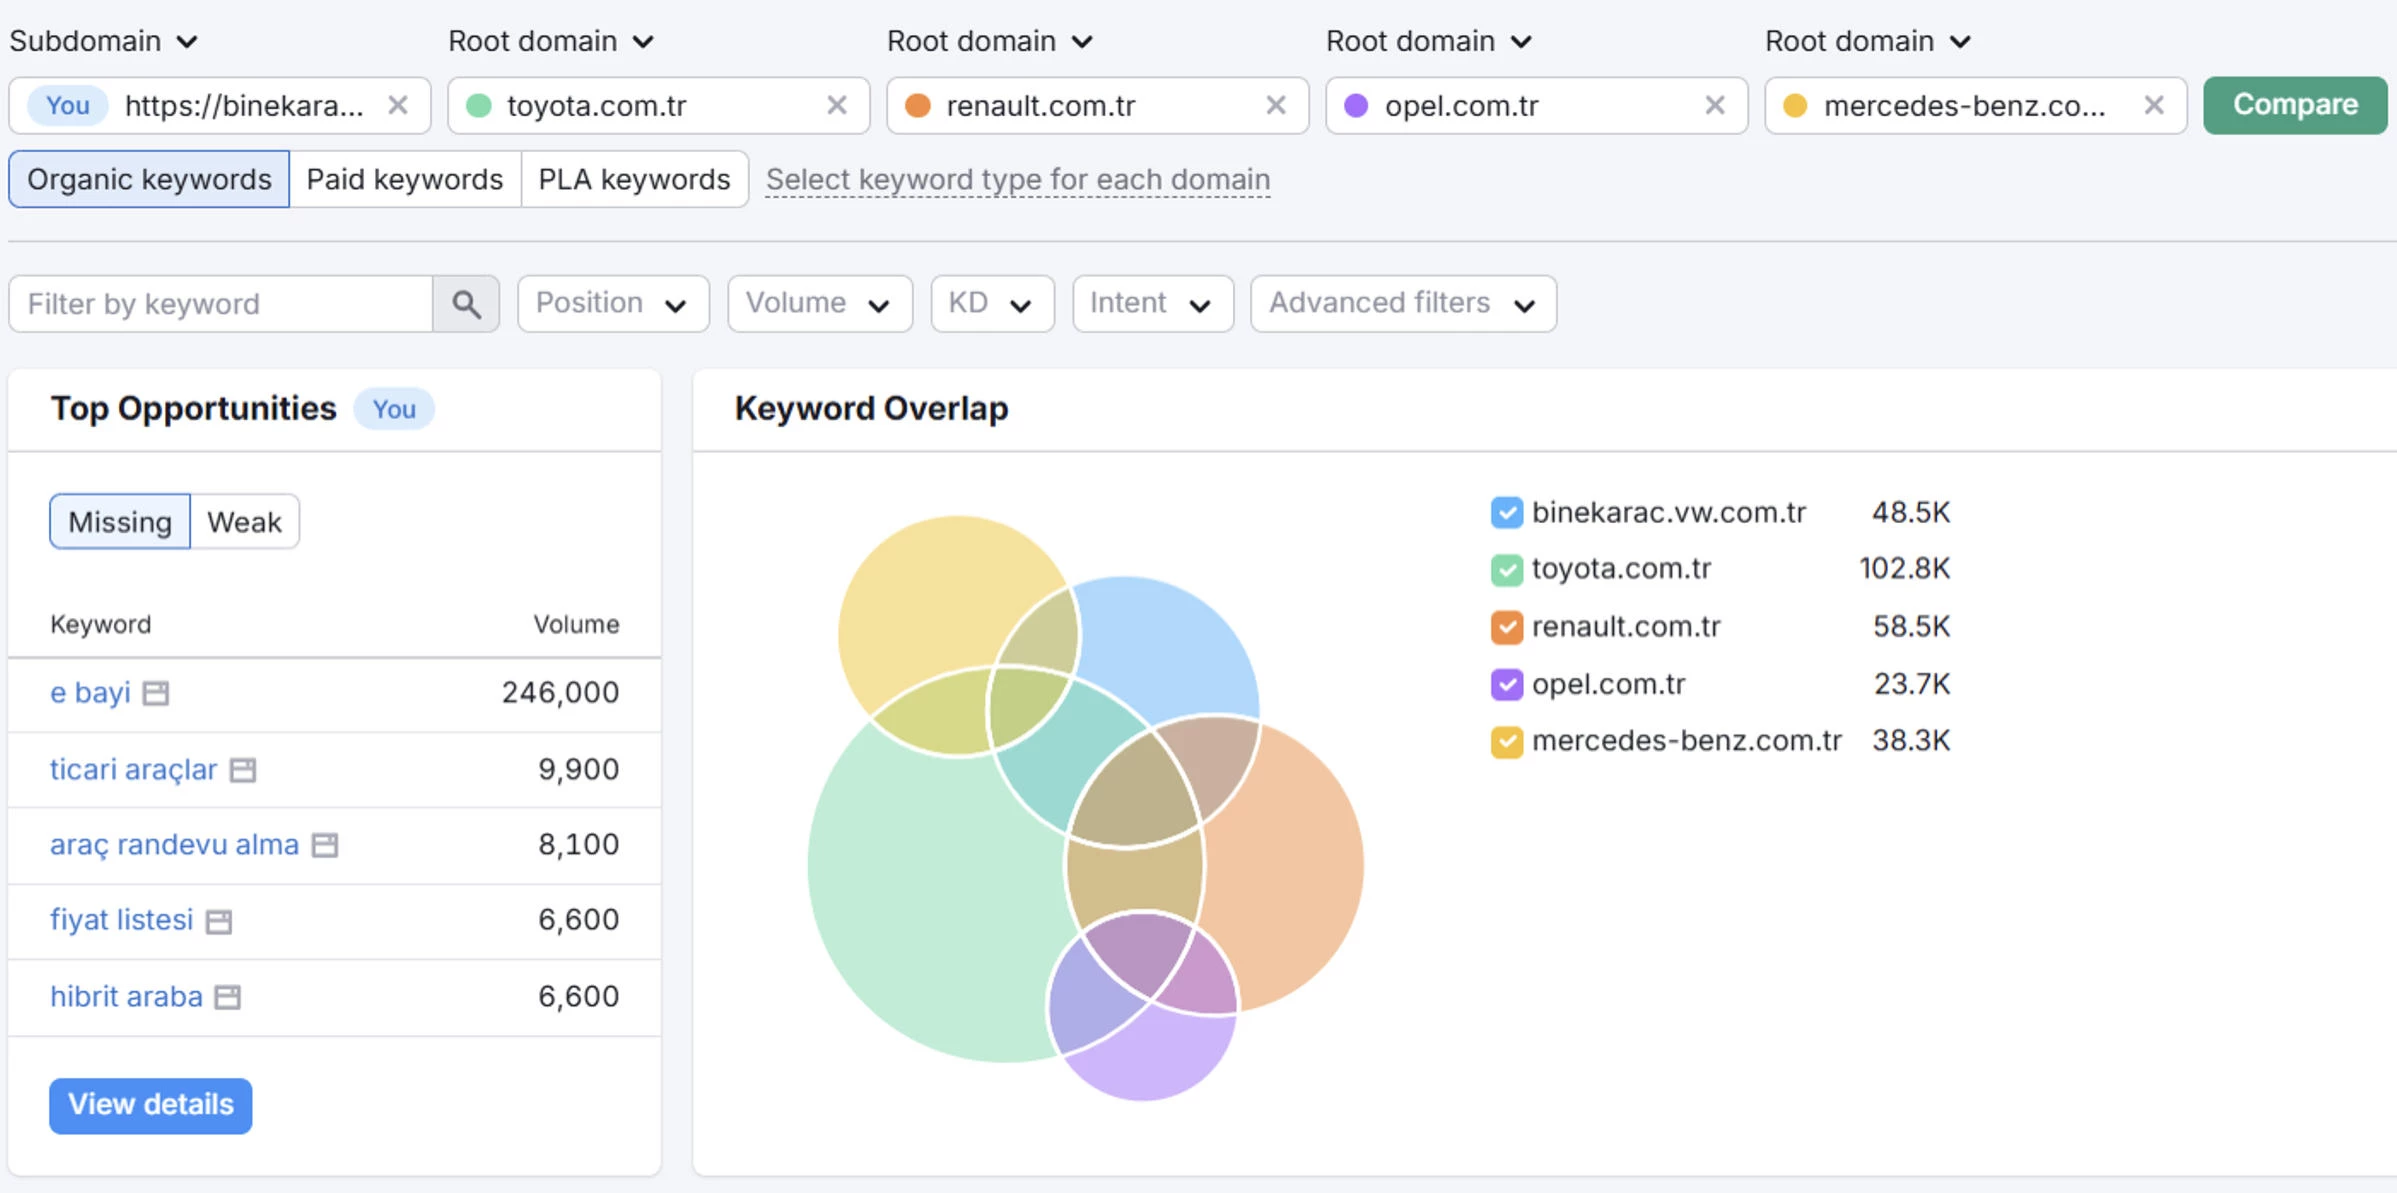Screen dimensions: 2397x1193
Task: Remove mercedes-benz domain with its X icon
Action: click(x=2154, y=105)
